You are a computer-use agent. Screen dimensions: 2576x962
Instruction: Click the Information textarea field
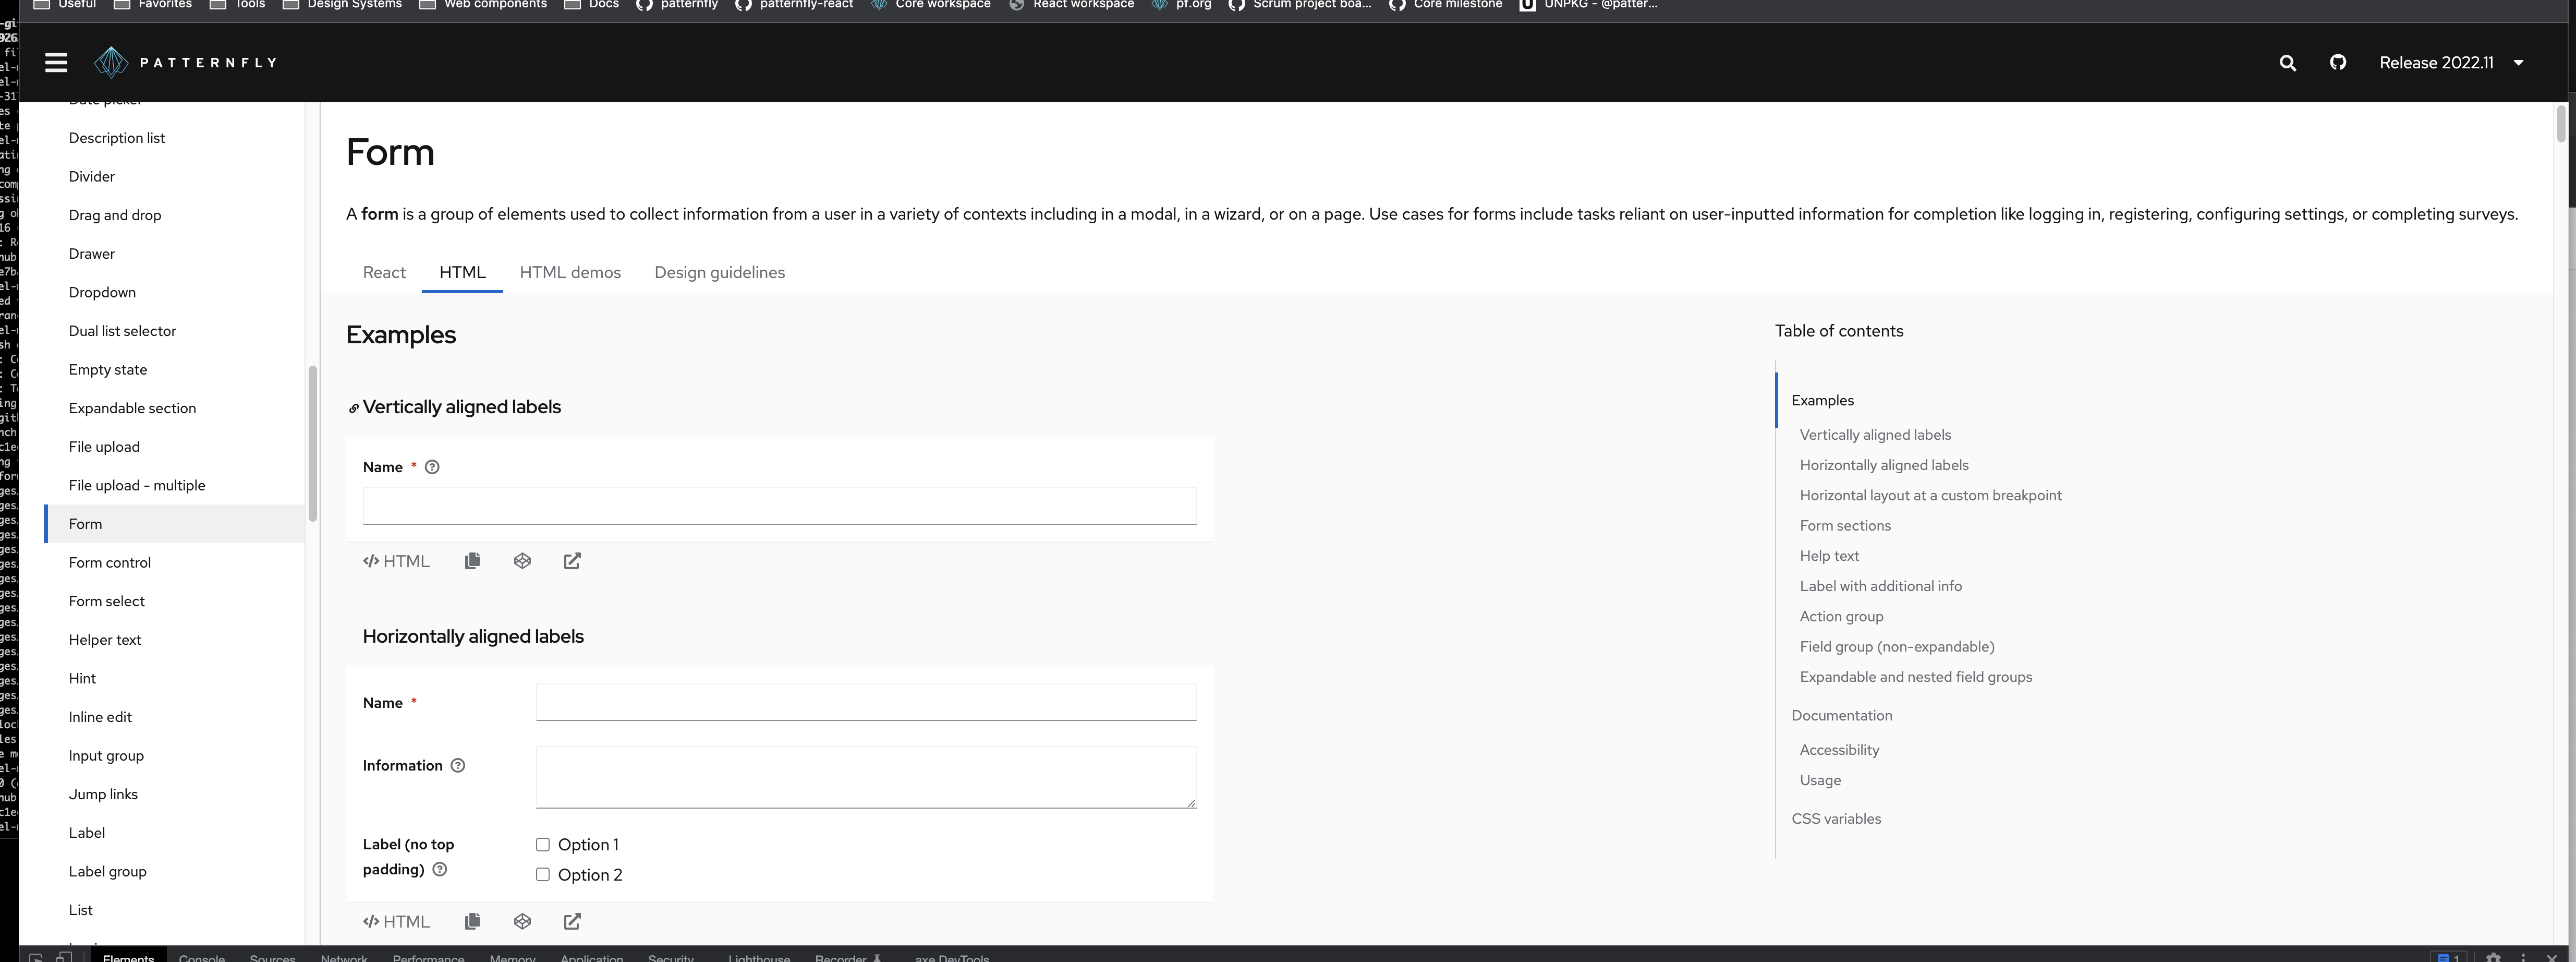tap(865, 777)
